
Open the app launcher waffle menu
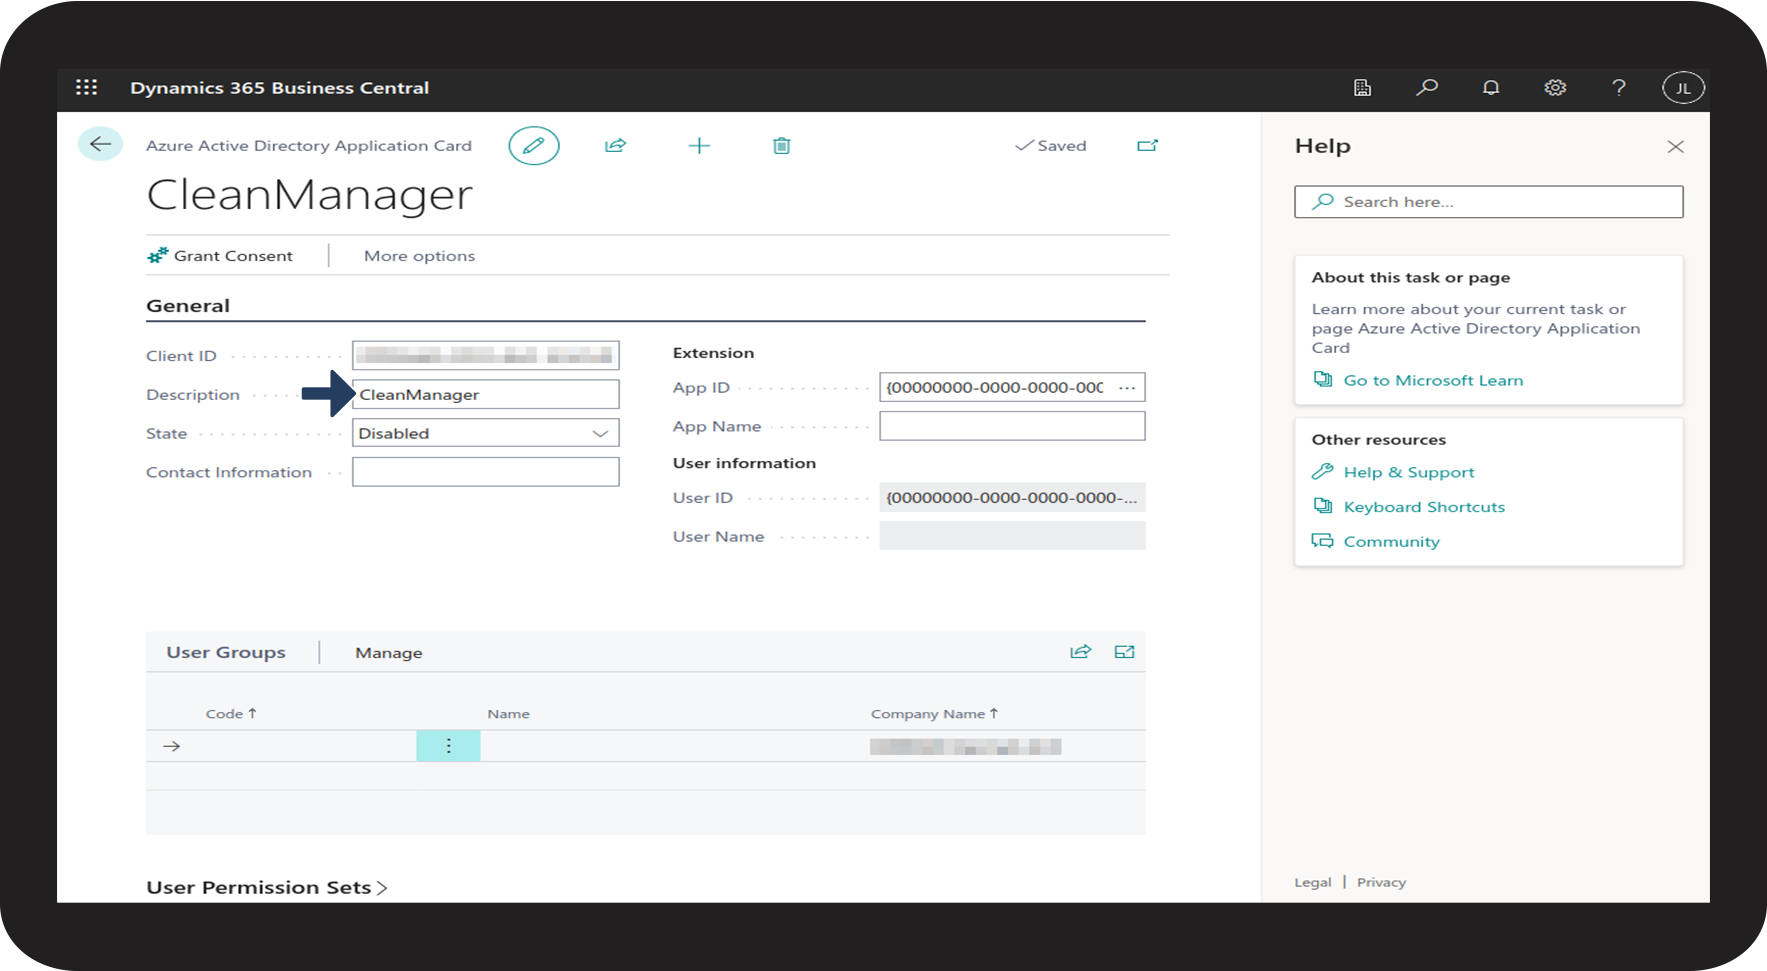[87, 87]
